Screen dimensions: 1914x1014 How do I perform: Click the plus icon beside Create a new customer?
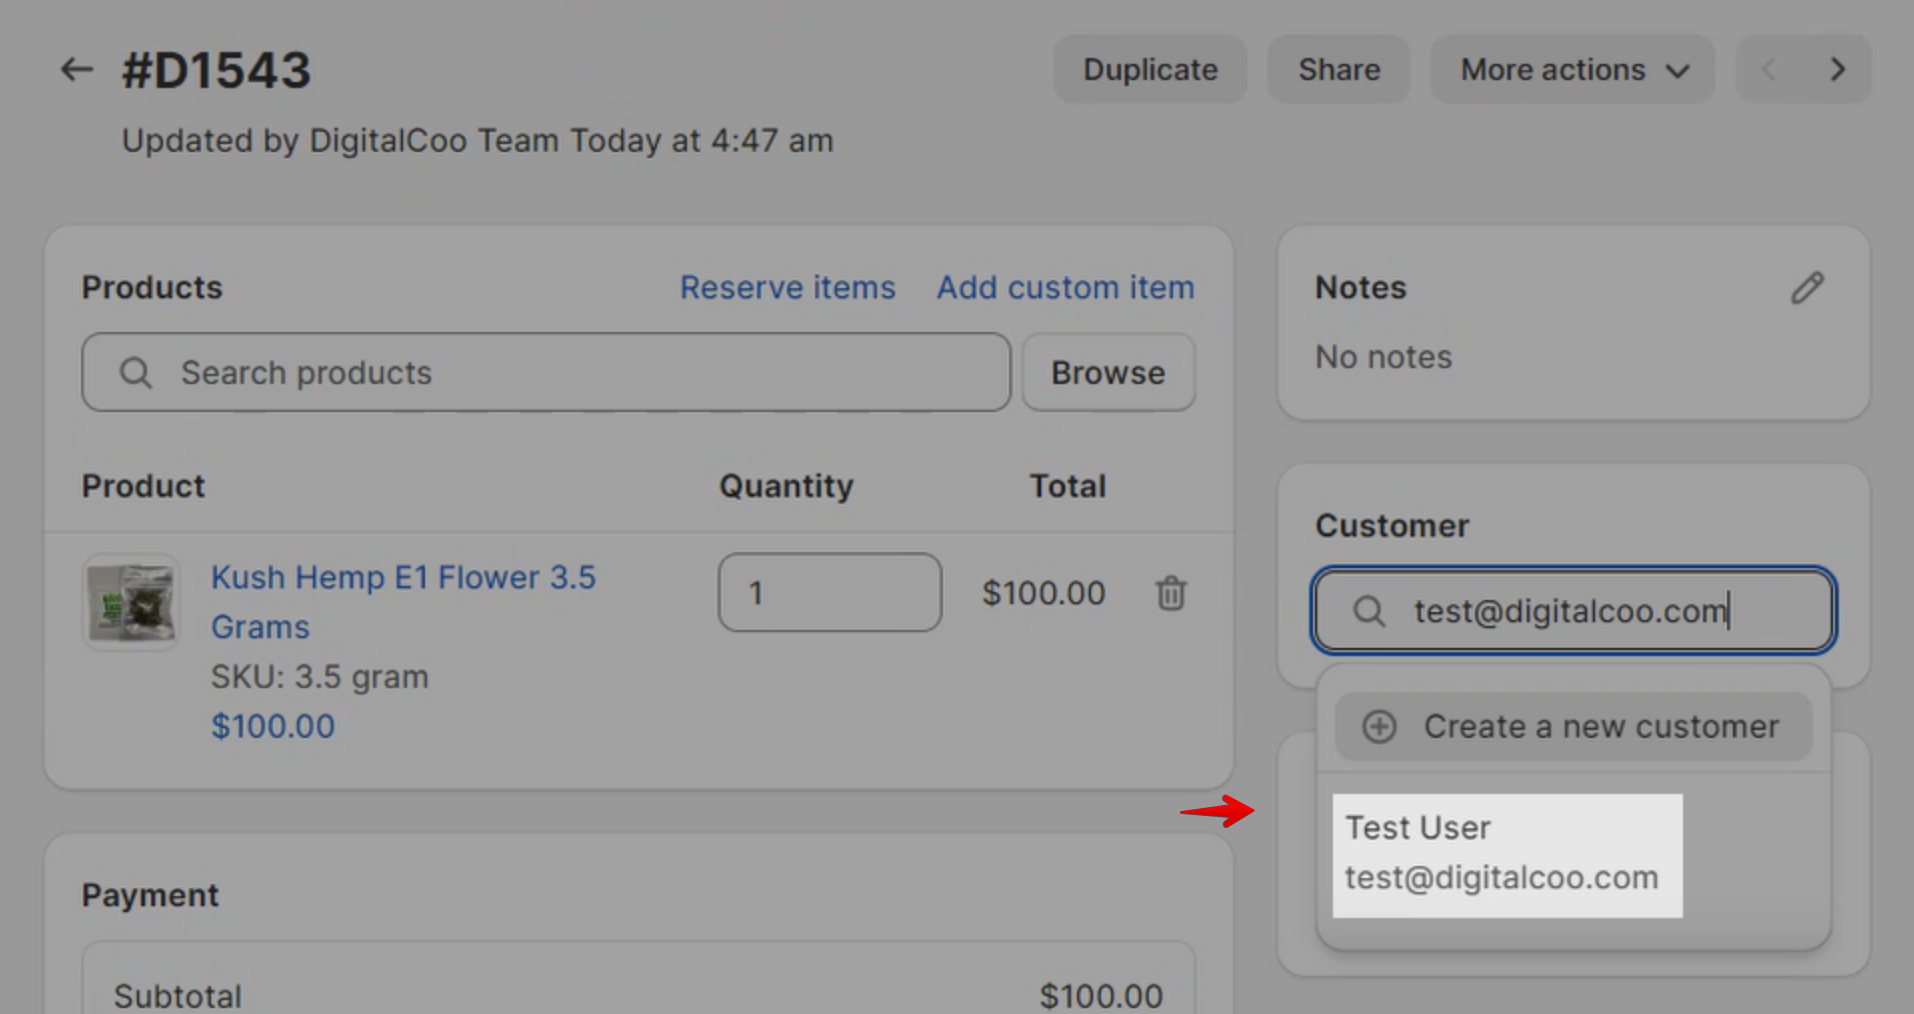pos(1378,726)
